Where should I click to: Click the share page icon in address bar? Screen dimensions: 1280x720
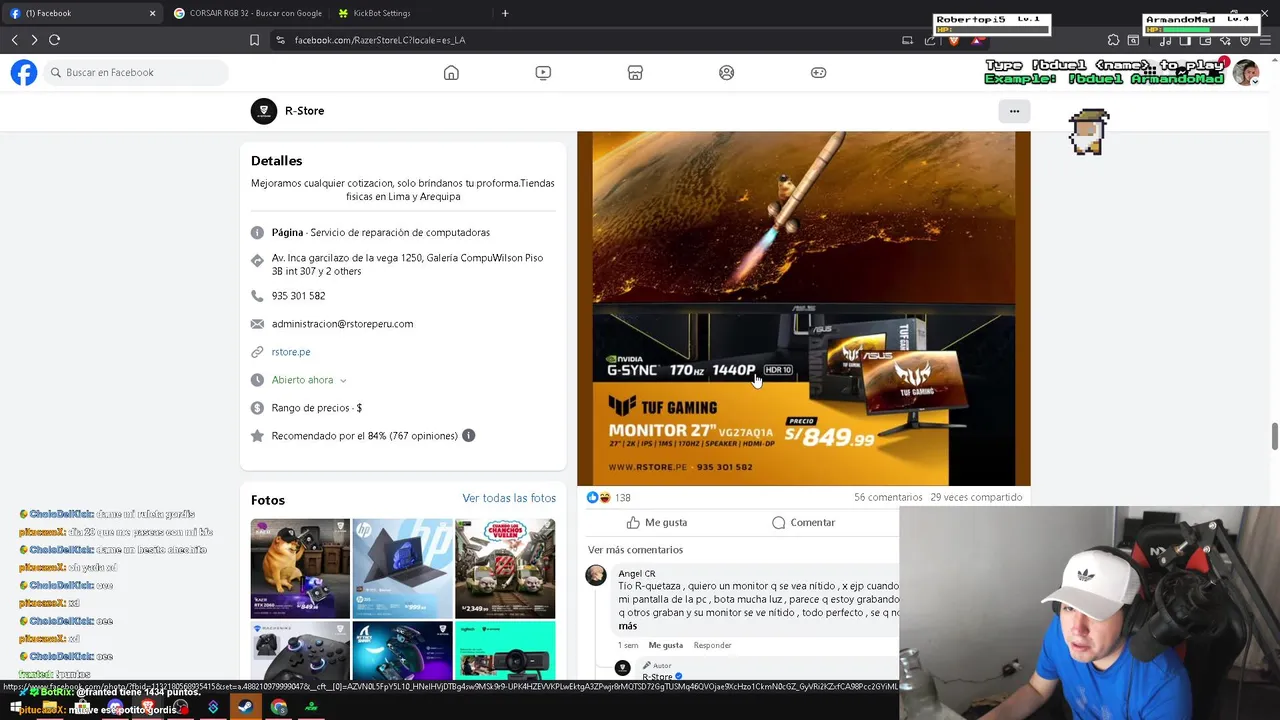tap(930, 40)
